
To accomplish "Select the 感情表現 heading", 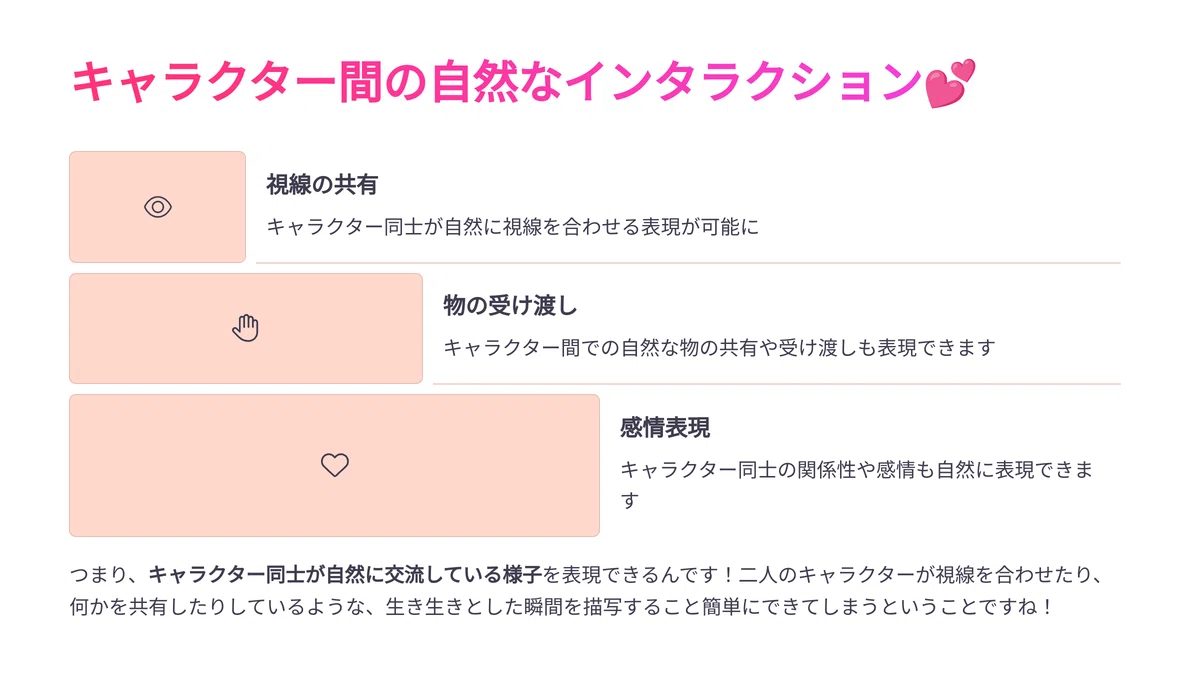I will 665,428.
